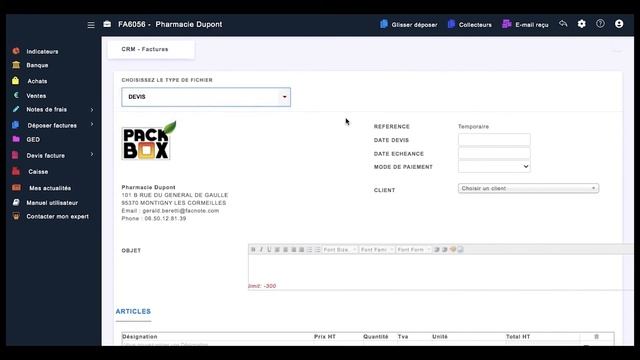This screenshot has height=360, width=640.
Task: Open Achats in sidebar
Action: [37, 81]
